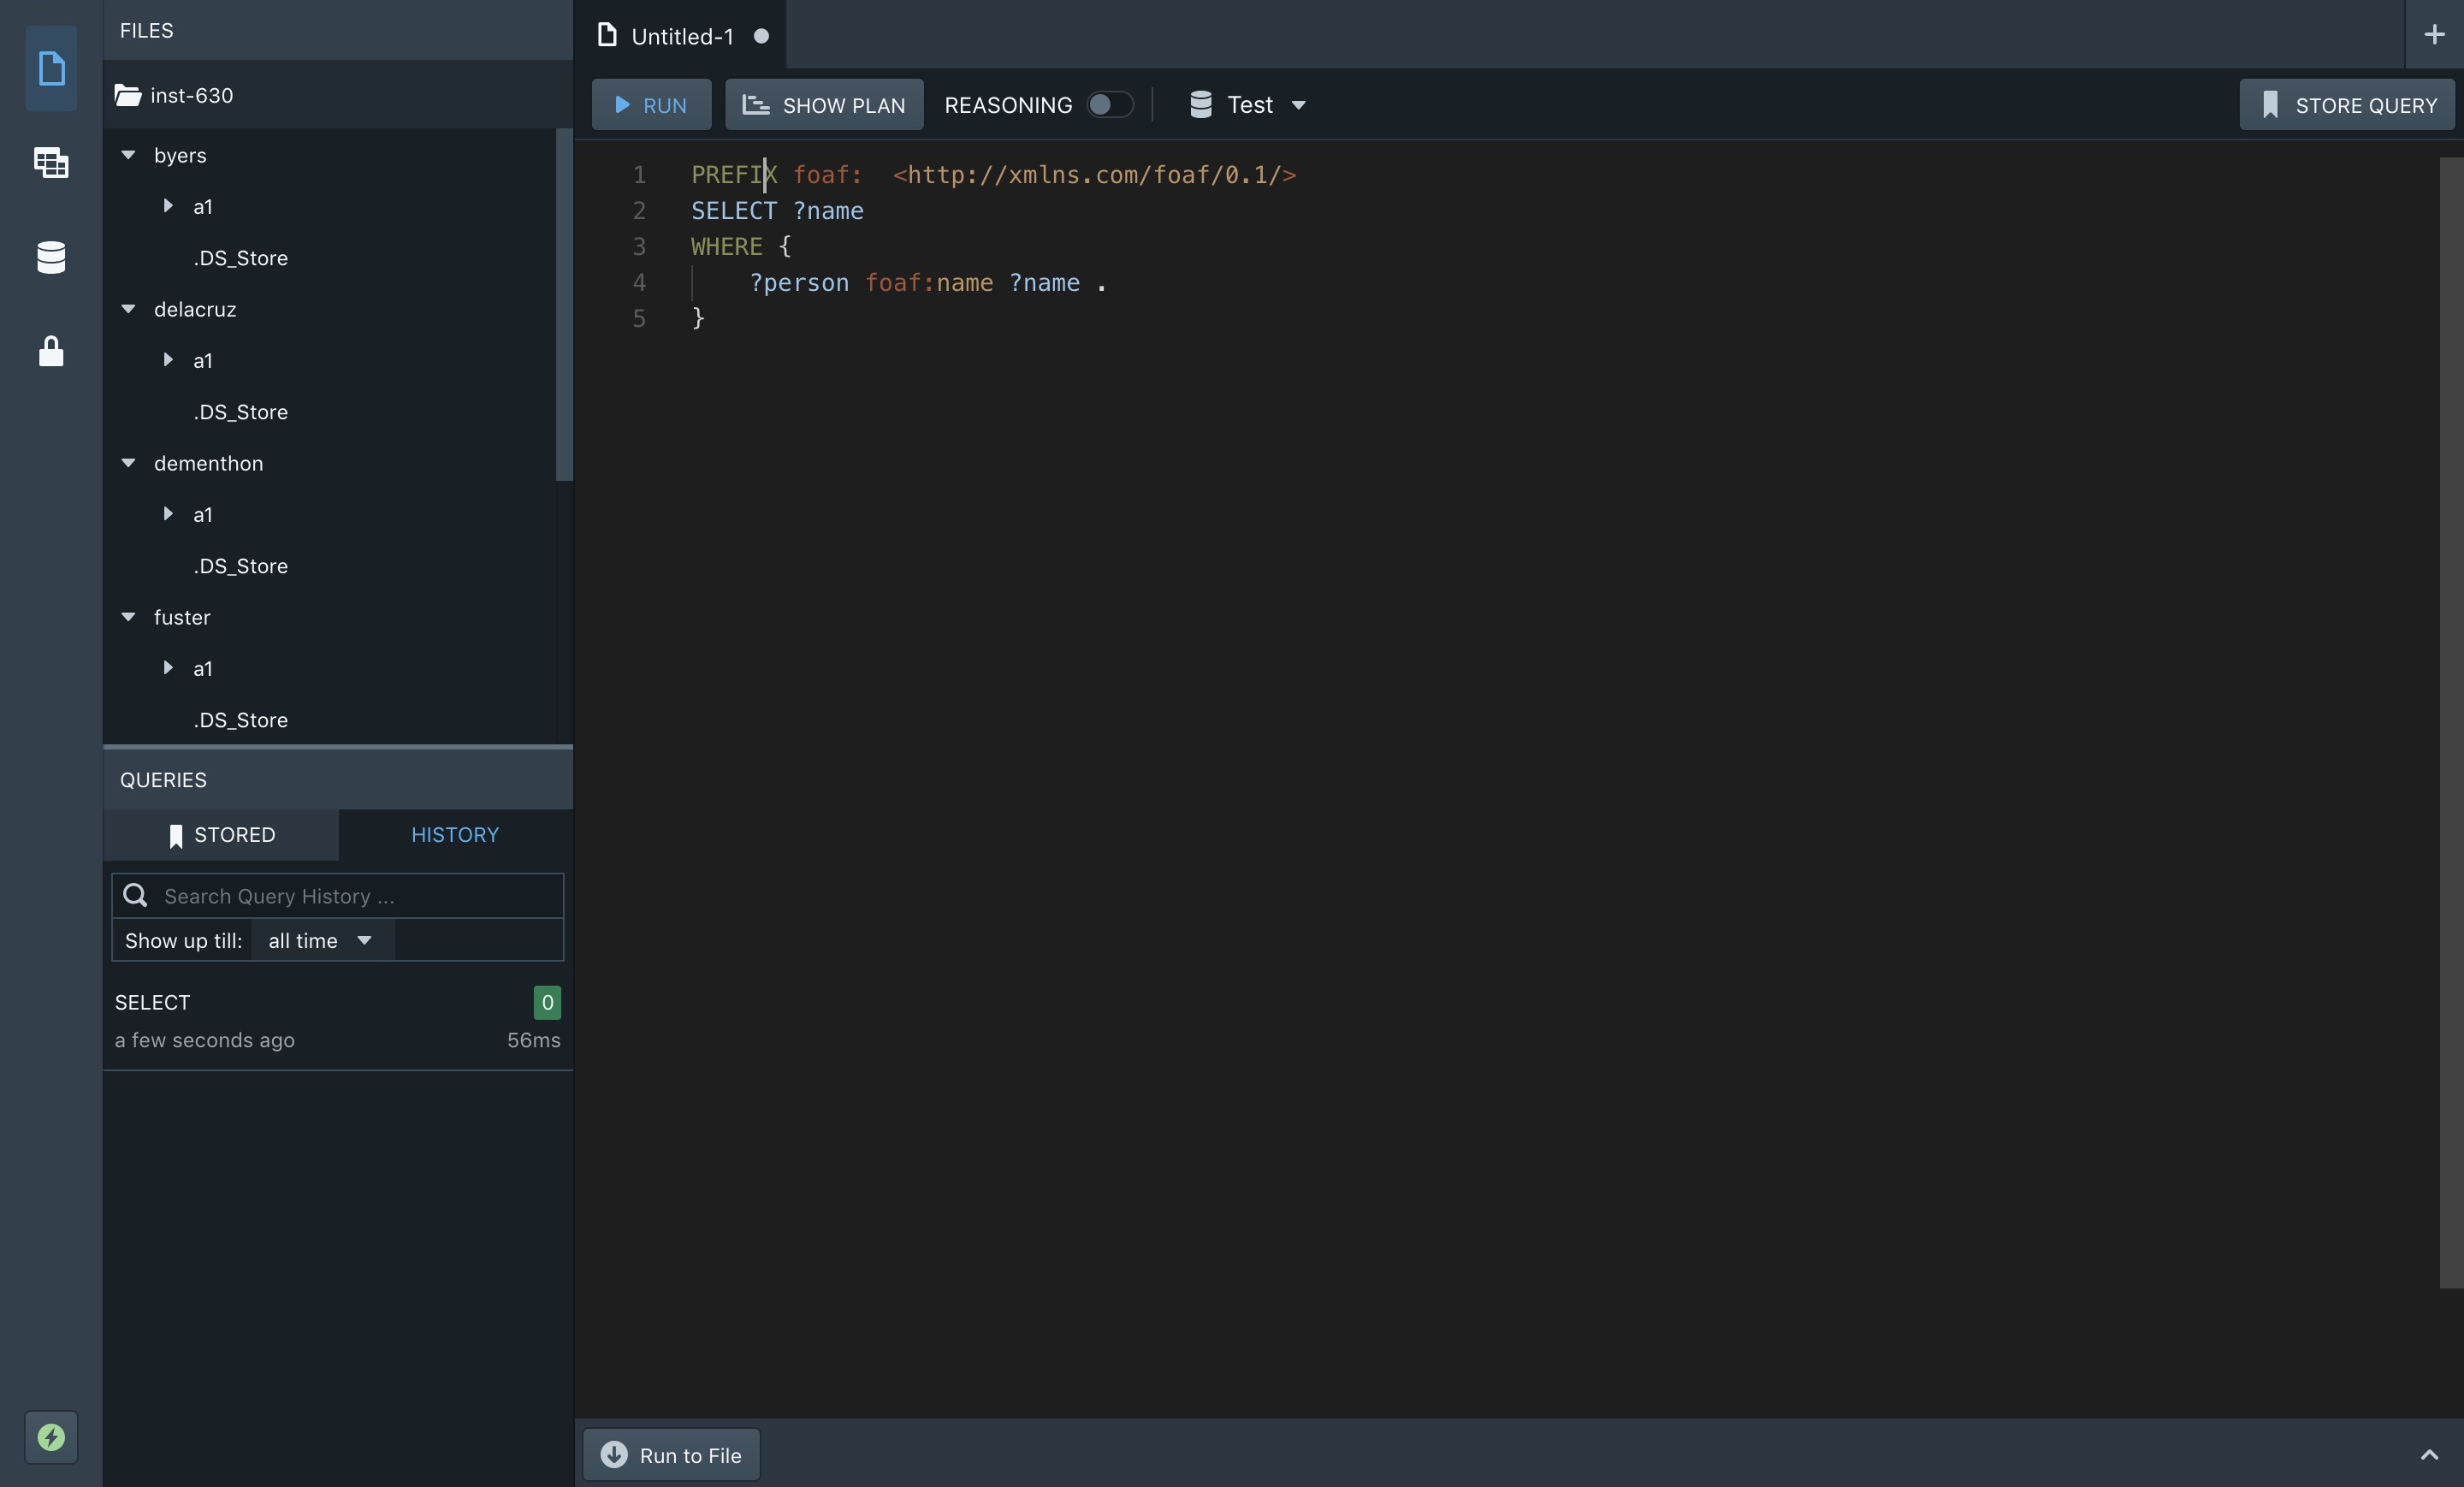Viewport: 2464px width, 1487px height.
Task: Collapse the fuster folder
Action: [128, 617]
